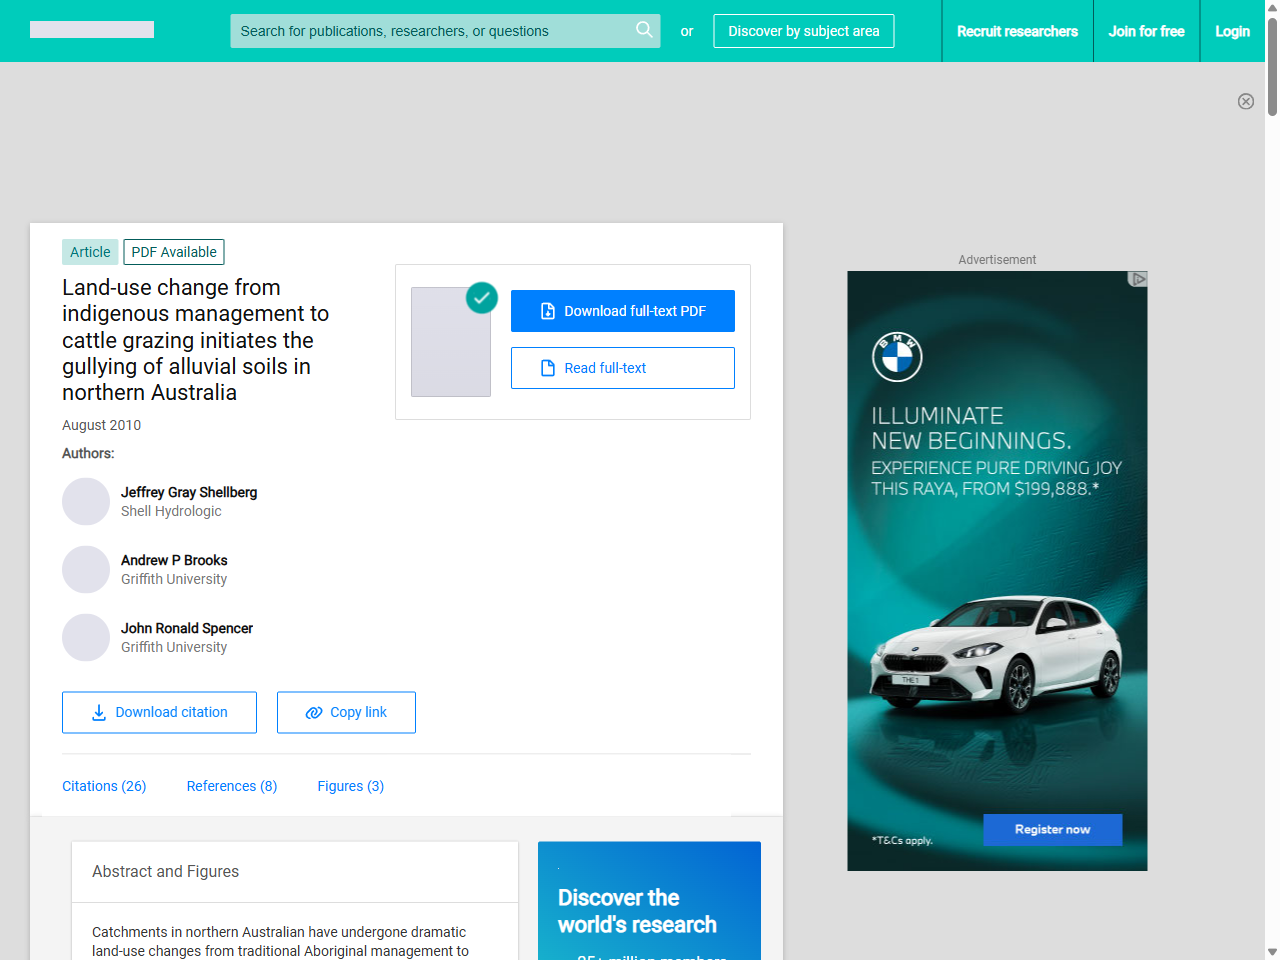Download the full-text PDF
Viewport: 1280px width, 960px height.
pos(622,311)
